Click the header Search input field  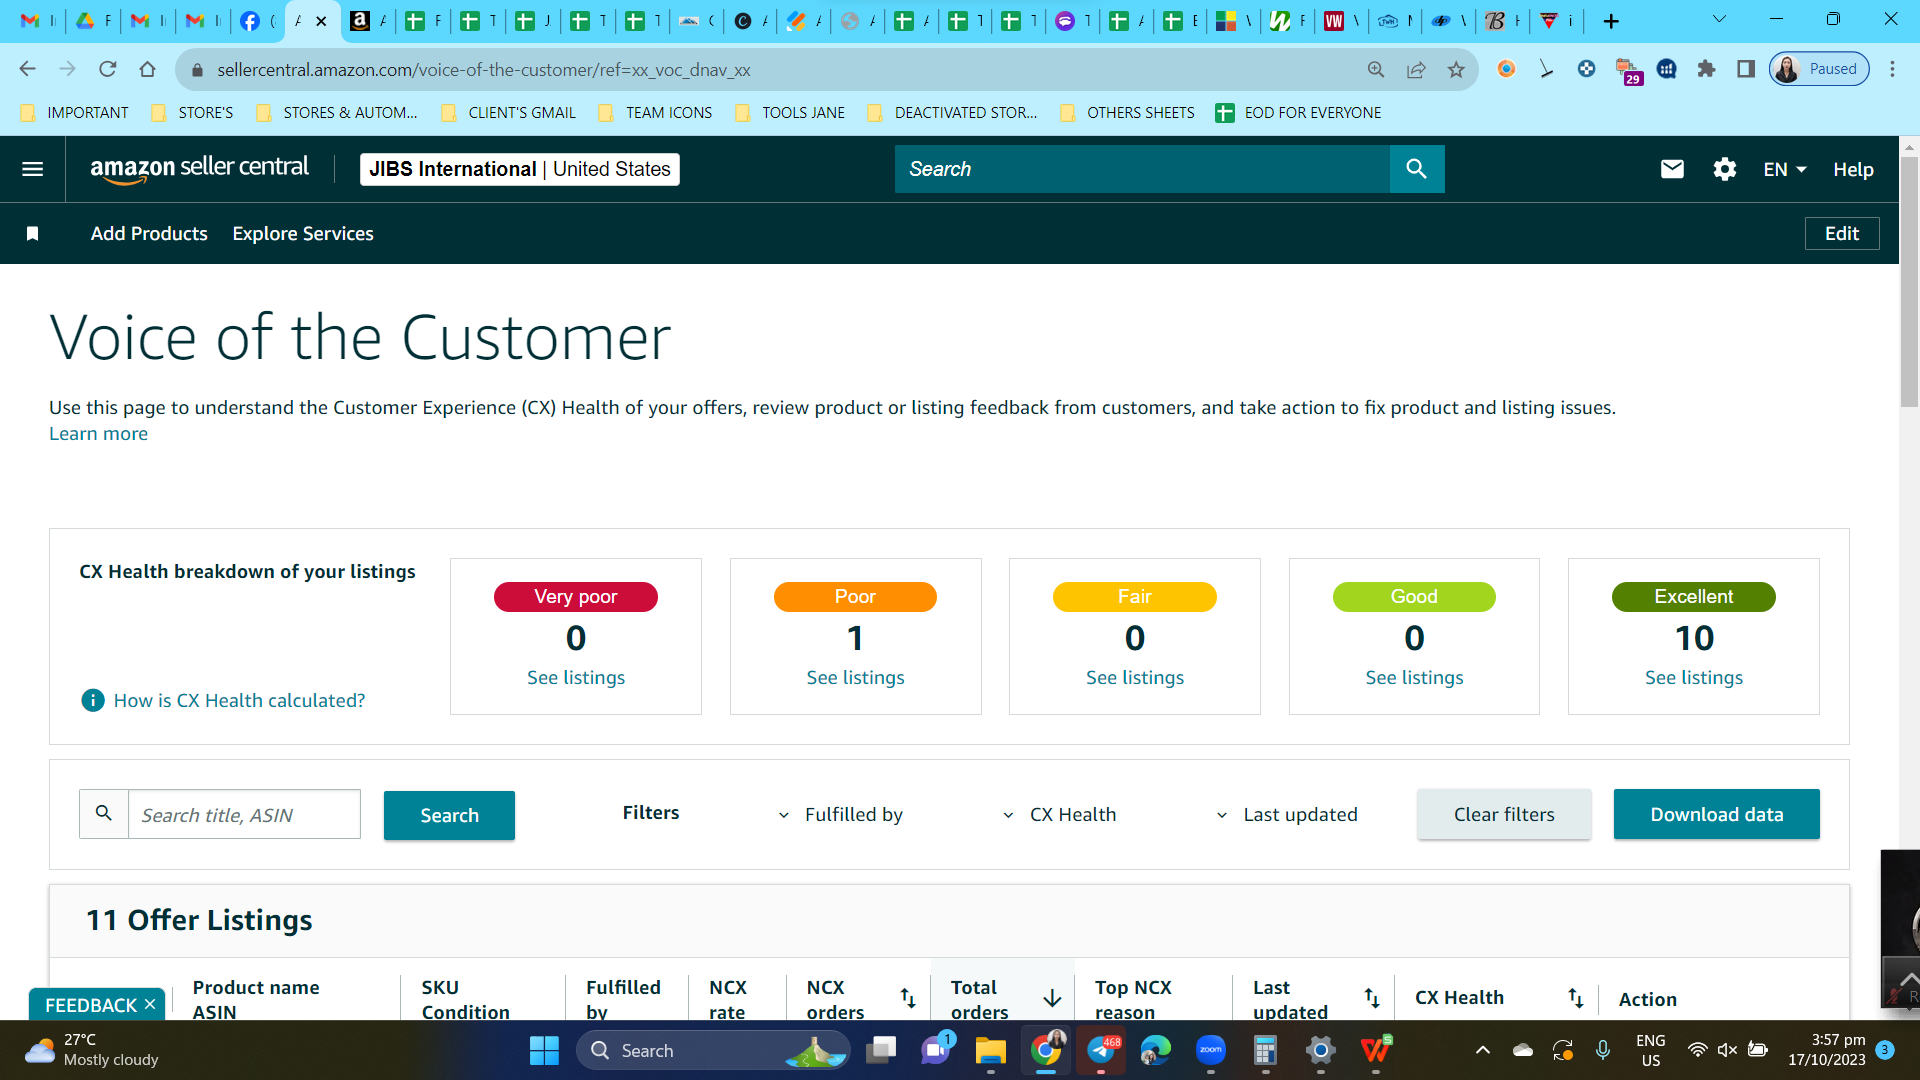[1142, 169]
